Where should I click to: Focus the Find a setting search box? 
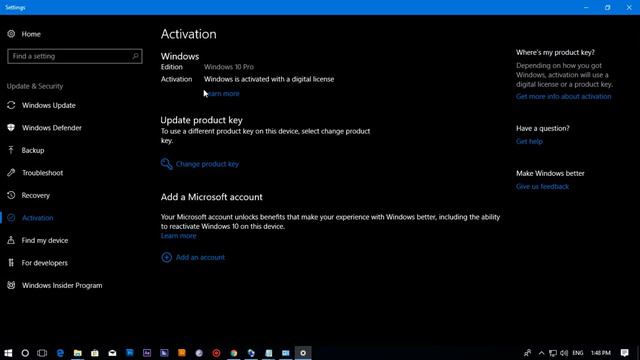75,56
